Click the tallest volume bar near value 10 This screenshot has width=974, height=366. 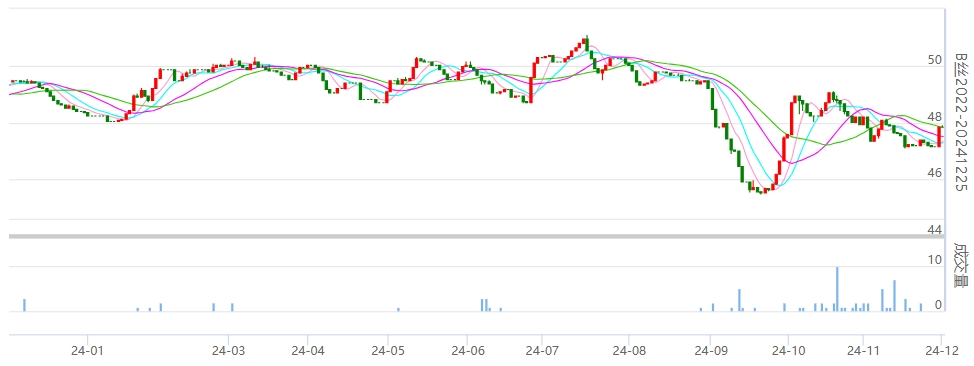837,289
